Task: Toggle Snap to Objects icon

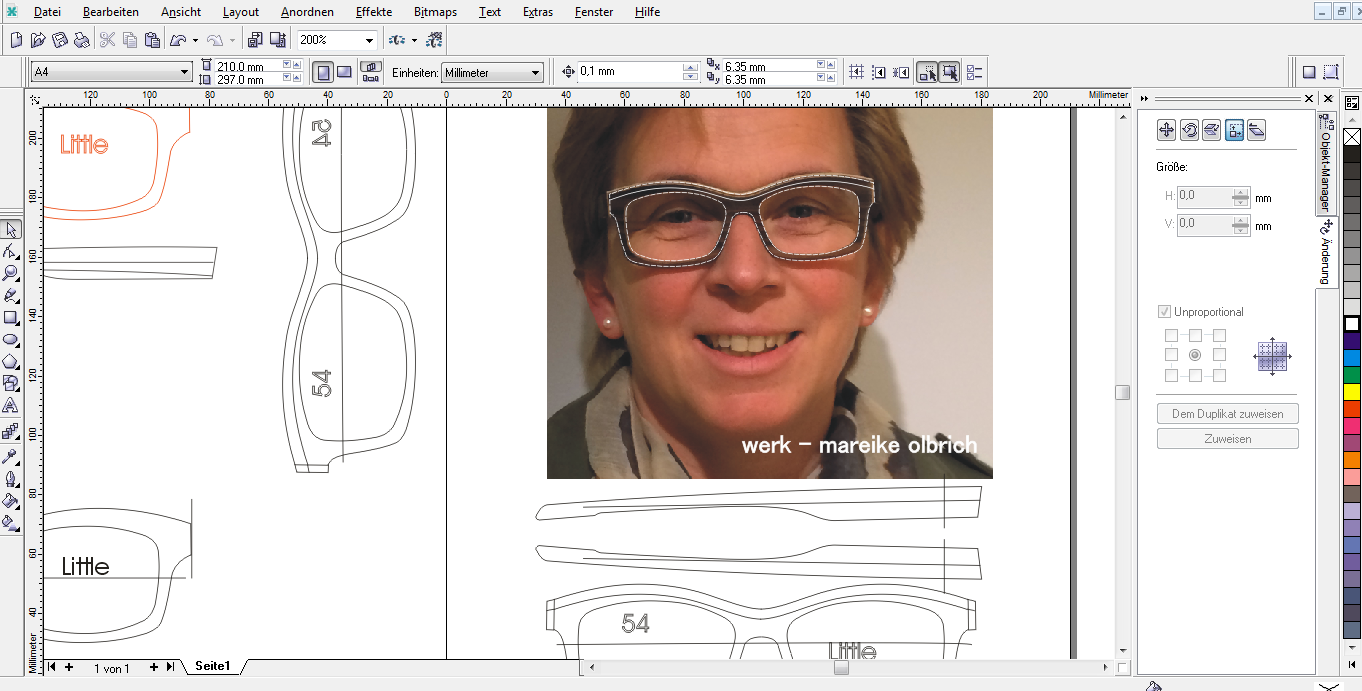Action: [x=901, y=72]
